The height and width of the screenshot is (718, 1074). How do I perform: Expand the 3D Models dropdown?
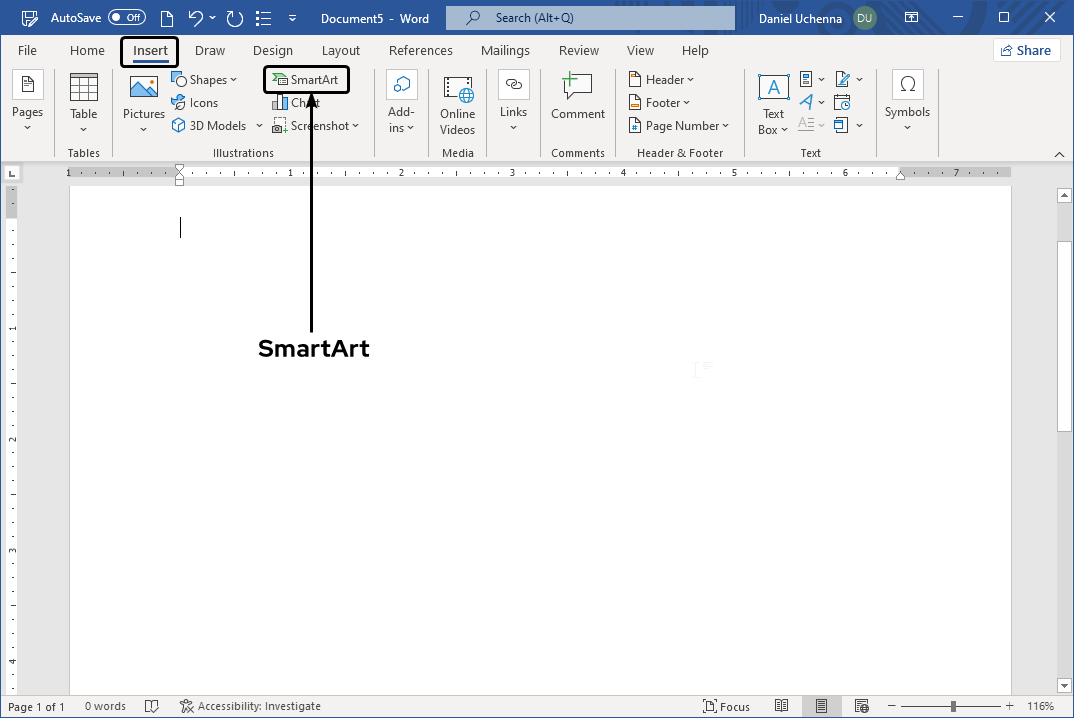click(259, 125)
